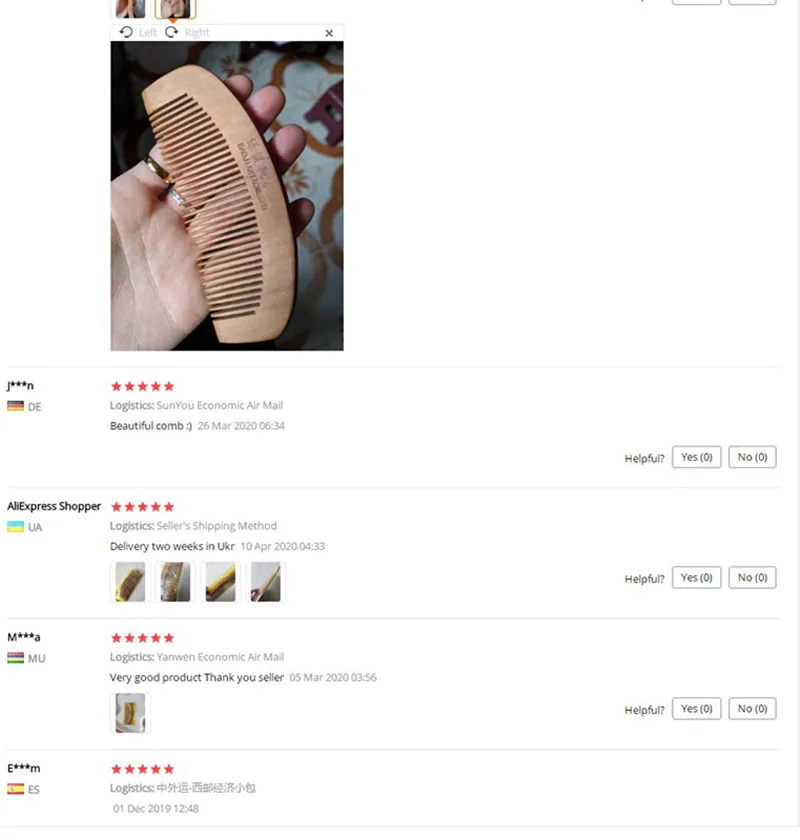Click No (0) on the Beautiful comb review
The width and height of the screenshot is (800, 840).
(x=752, y=457)
